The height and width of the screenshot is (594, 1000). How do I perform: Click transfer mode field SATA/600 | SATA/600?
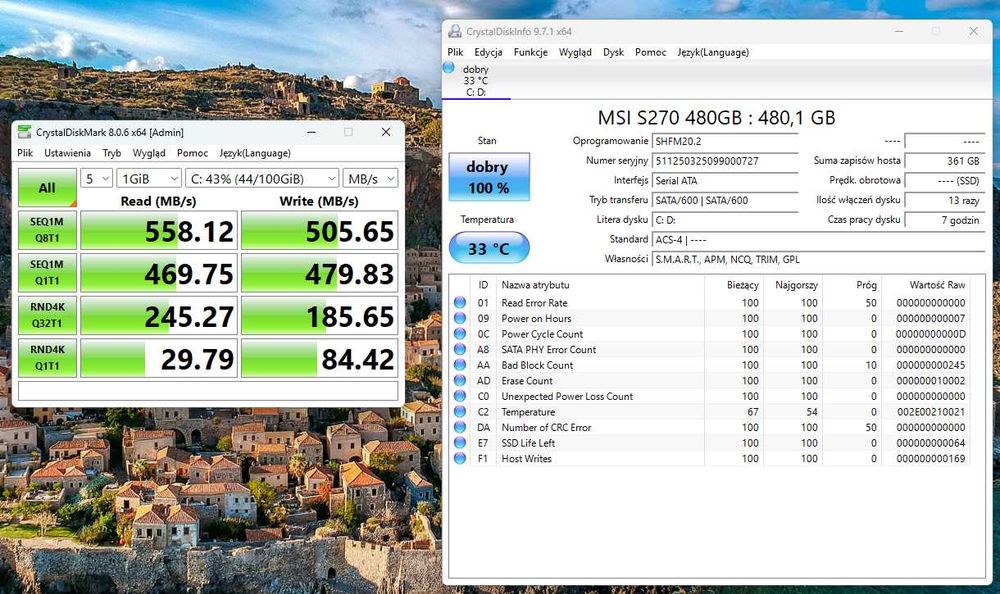click(x=725, y=200)
